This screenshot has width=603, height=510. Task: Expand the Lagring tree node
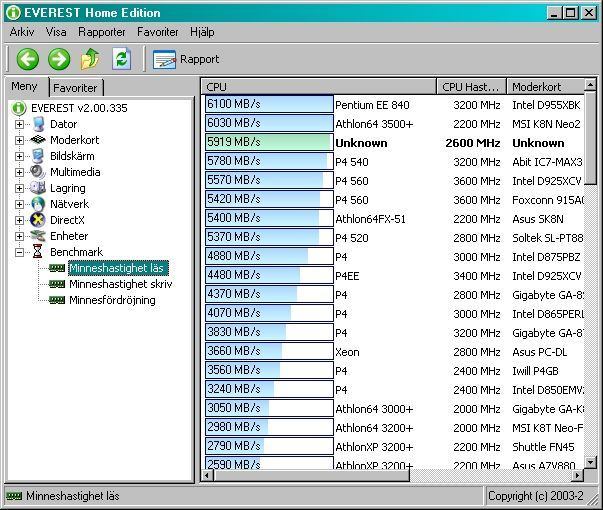tap(19, 188)
